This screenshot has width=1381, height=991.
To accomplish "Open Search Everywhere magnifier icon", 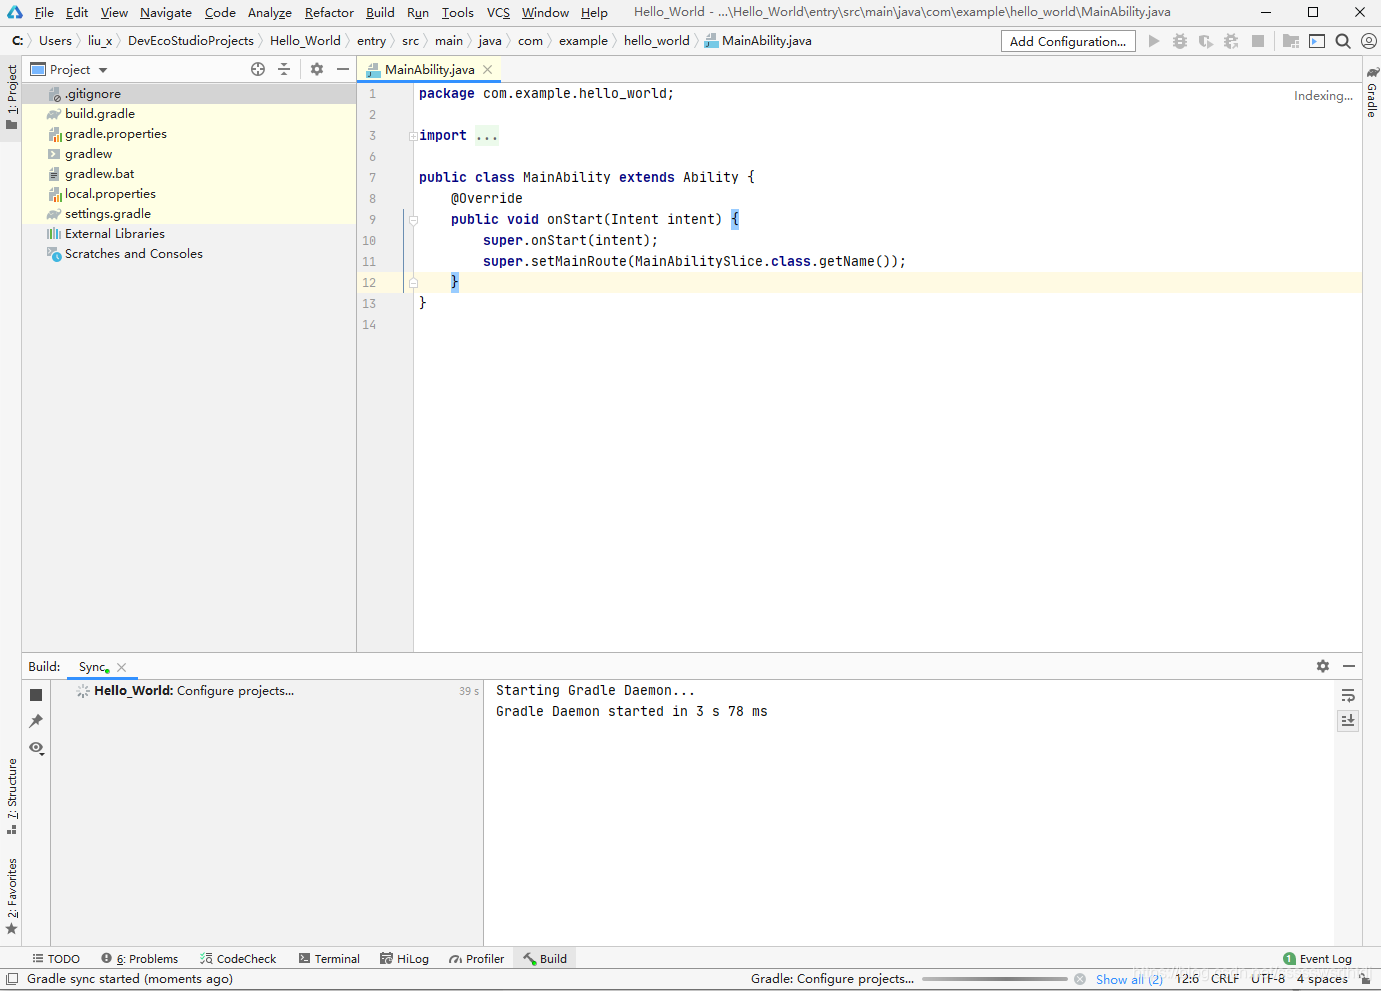I will tap(1343, 41).
